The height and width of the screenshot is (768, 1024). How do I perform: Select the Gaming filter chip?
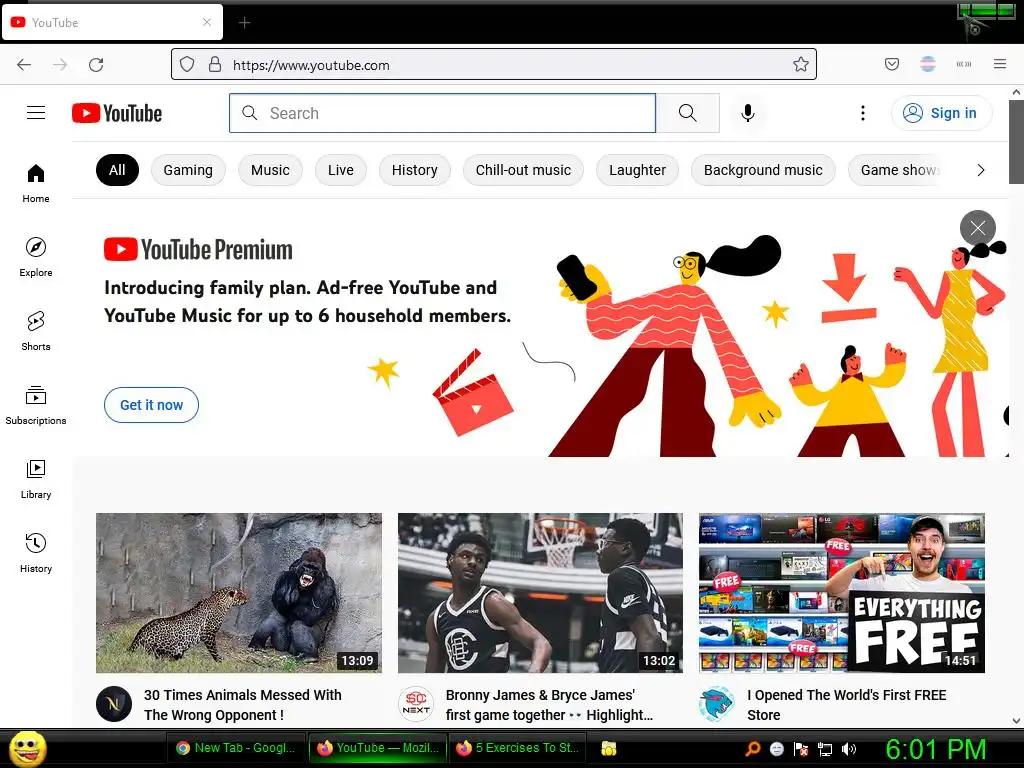pyautogui.click(x=188, y=170)
